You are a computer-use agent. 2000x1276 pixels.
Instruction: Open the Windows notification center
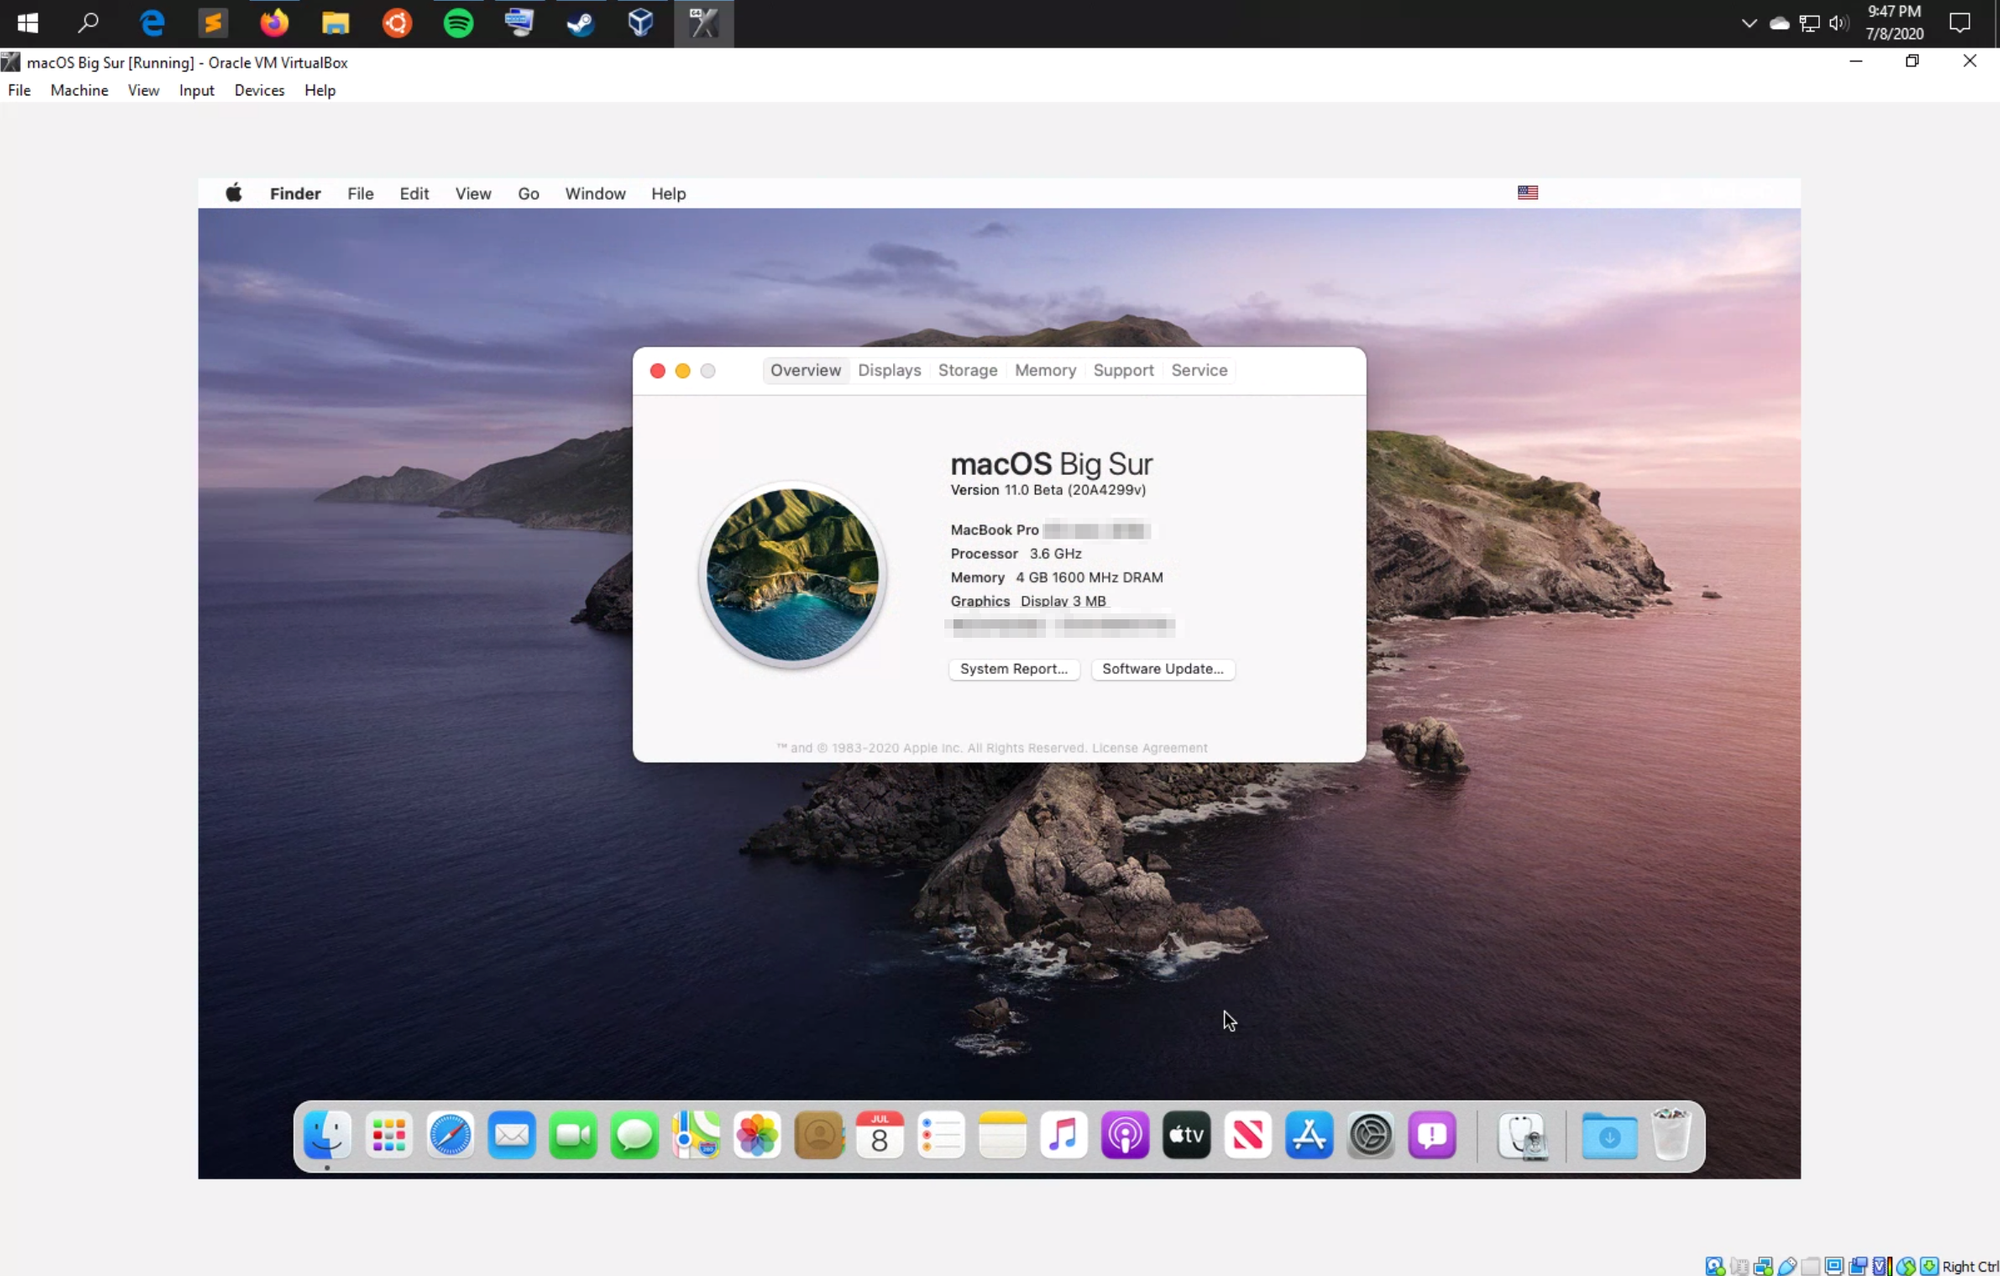tap(1960, 23)
